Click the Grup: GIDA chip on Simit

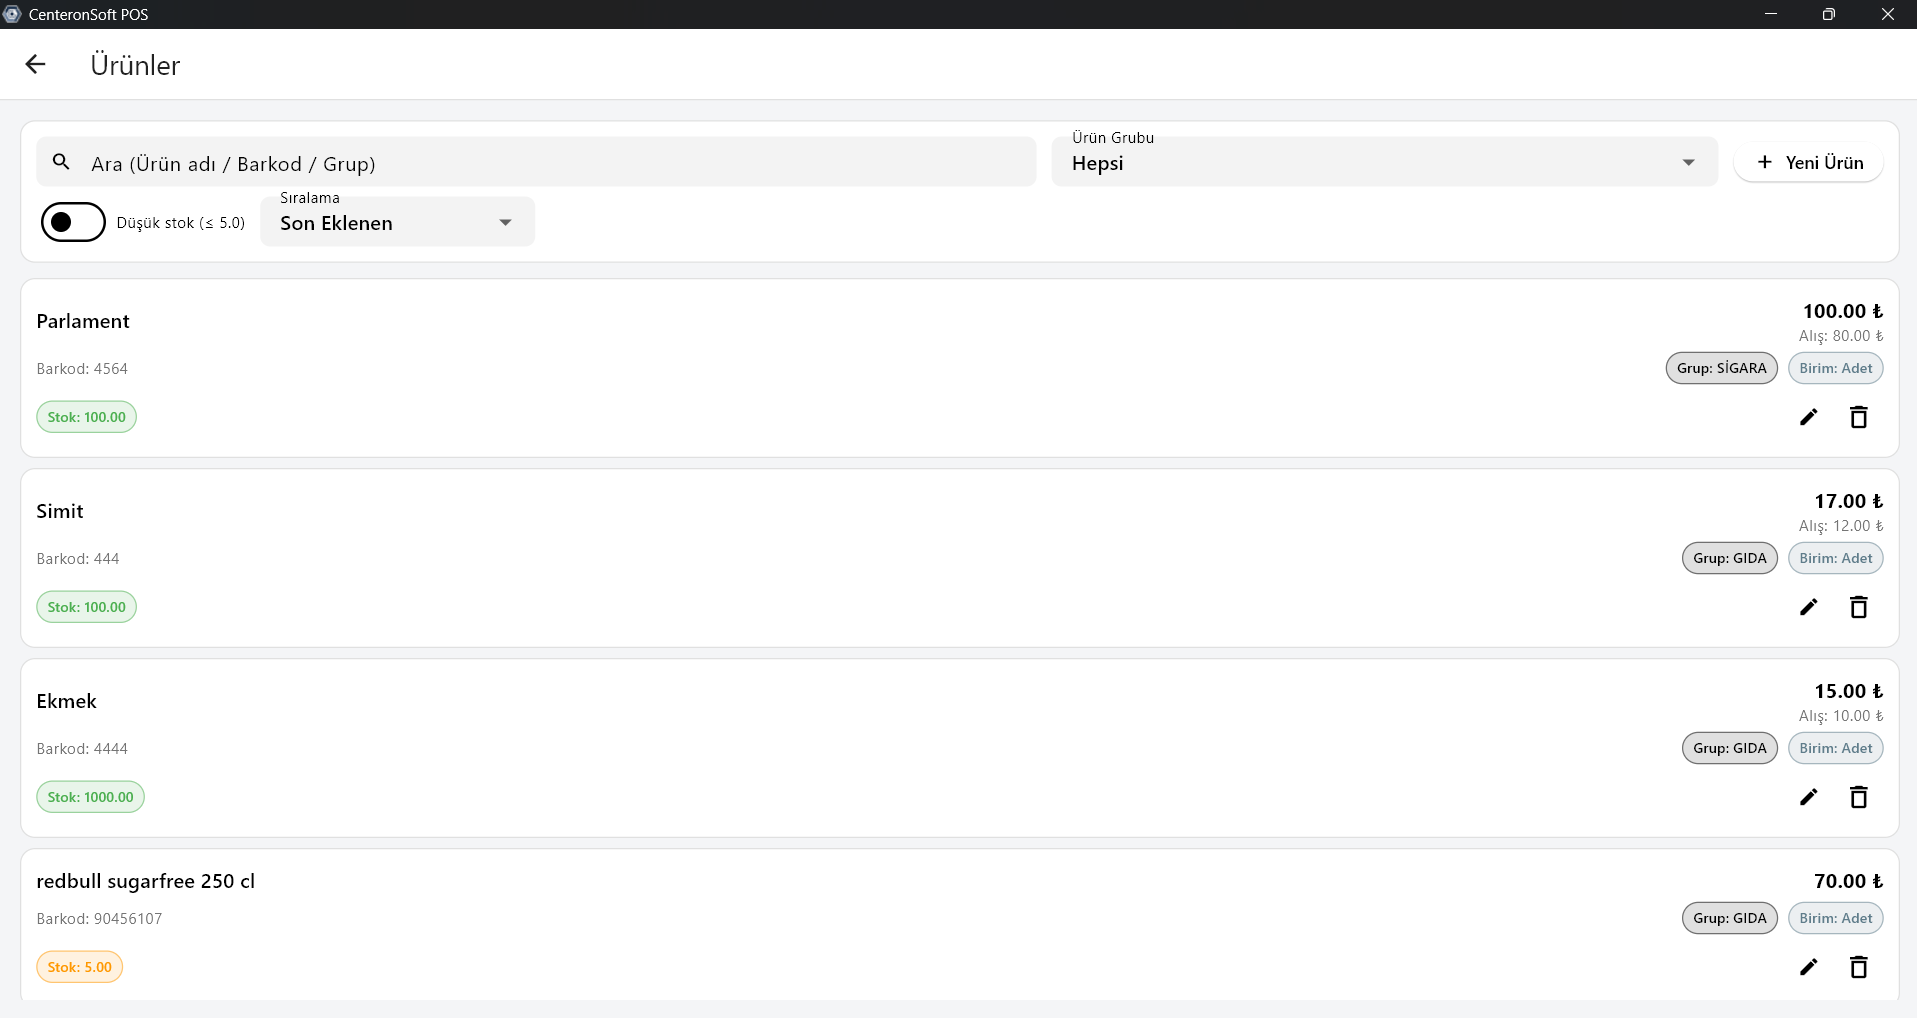[x=1729, y=558]
